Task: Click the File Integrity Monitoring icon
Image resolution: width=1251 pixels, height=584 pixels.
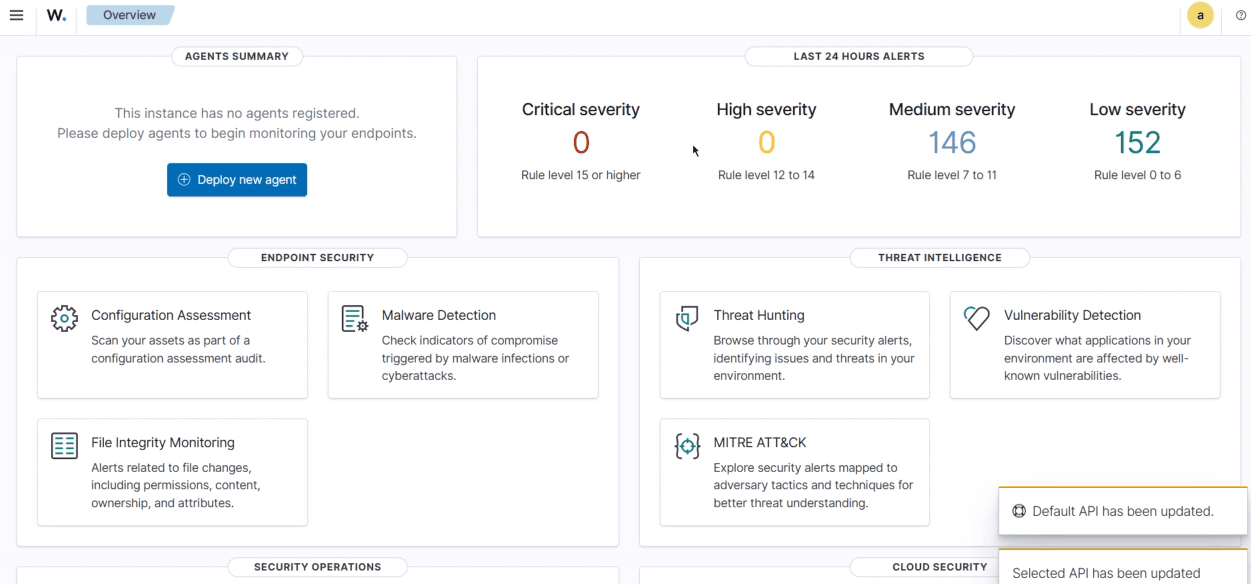Action: [x=64, y=446]
